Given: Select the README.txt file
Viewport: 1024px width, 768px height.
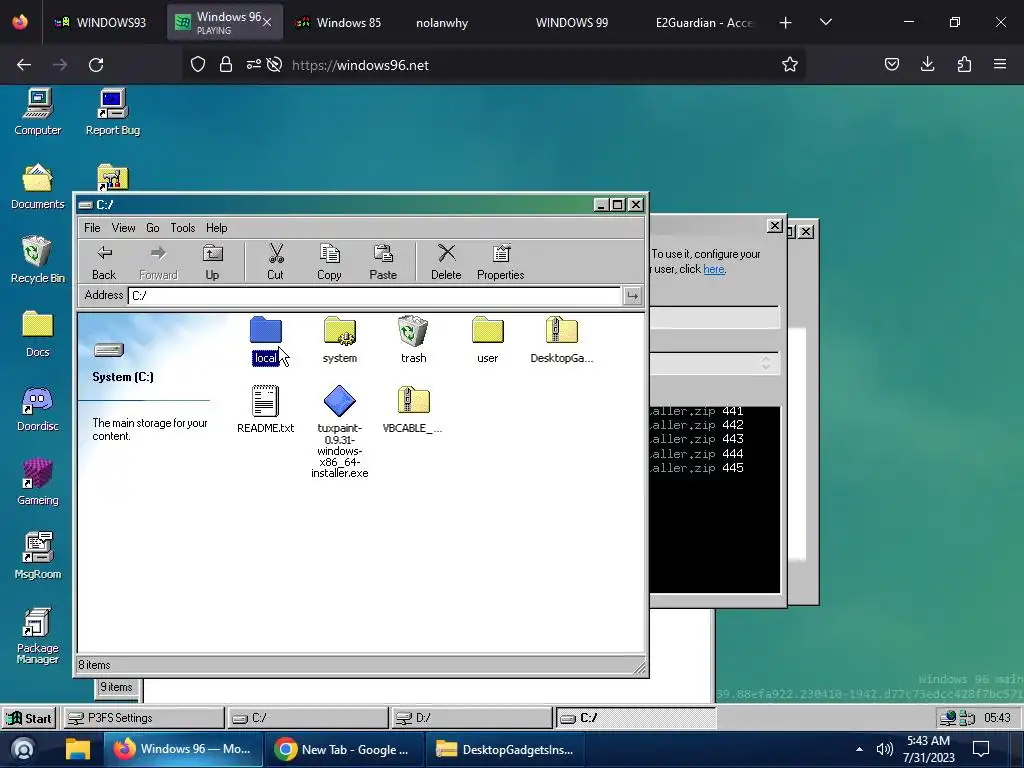Looking at the screenshot, I should [x=265, y=409].
